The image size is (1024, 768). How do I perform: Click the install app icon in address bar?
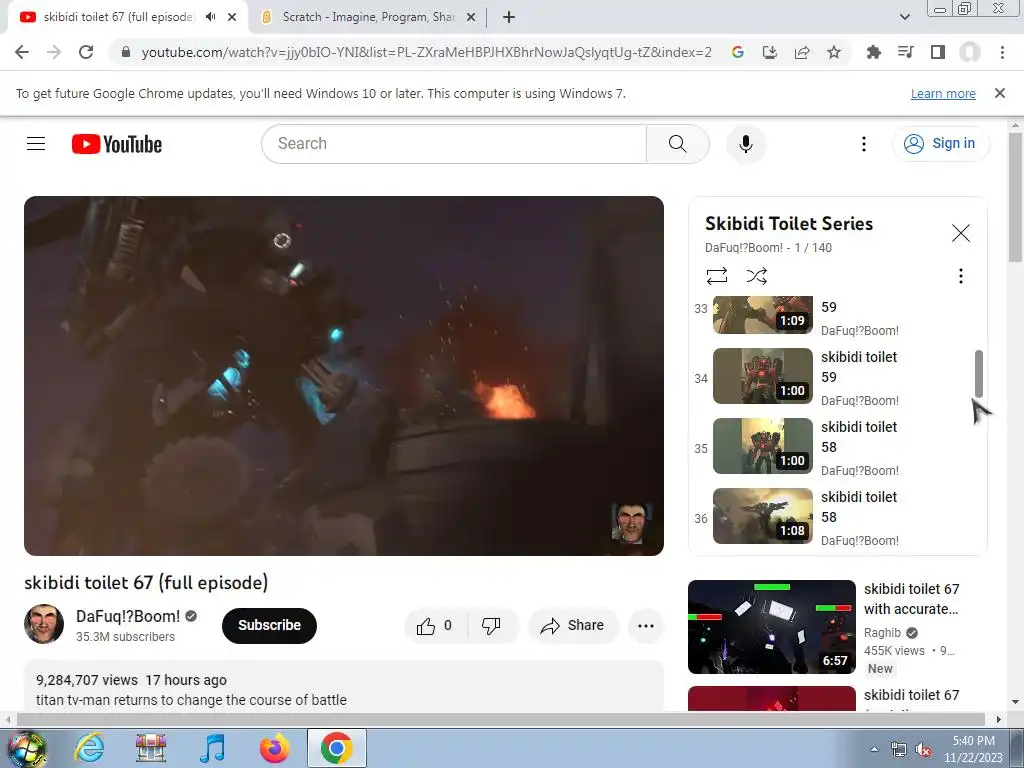click(x=769, y=52)
